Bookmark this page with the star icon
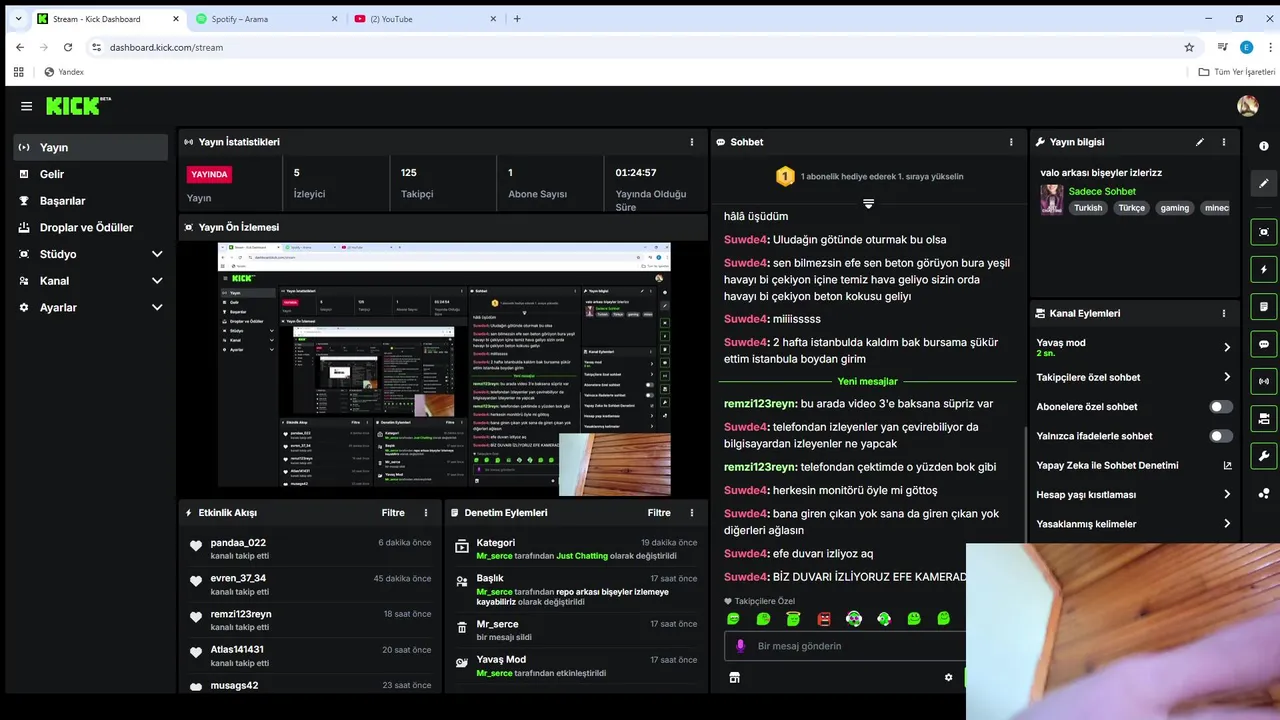Screen dimensions: 1280x720 coord(1189,47)
